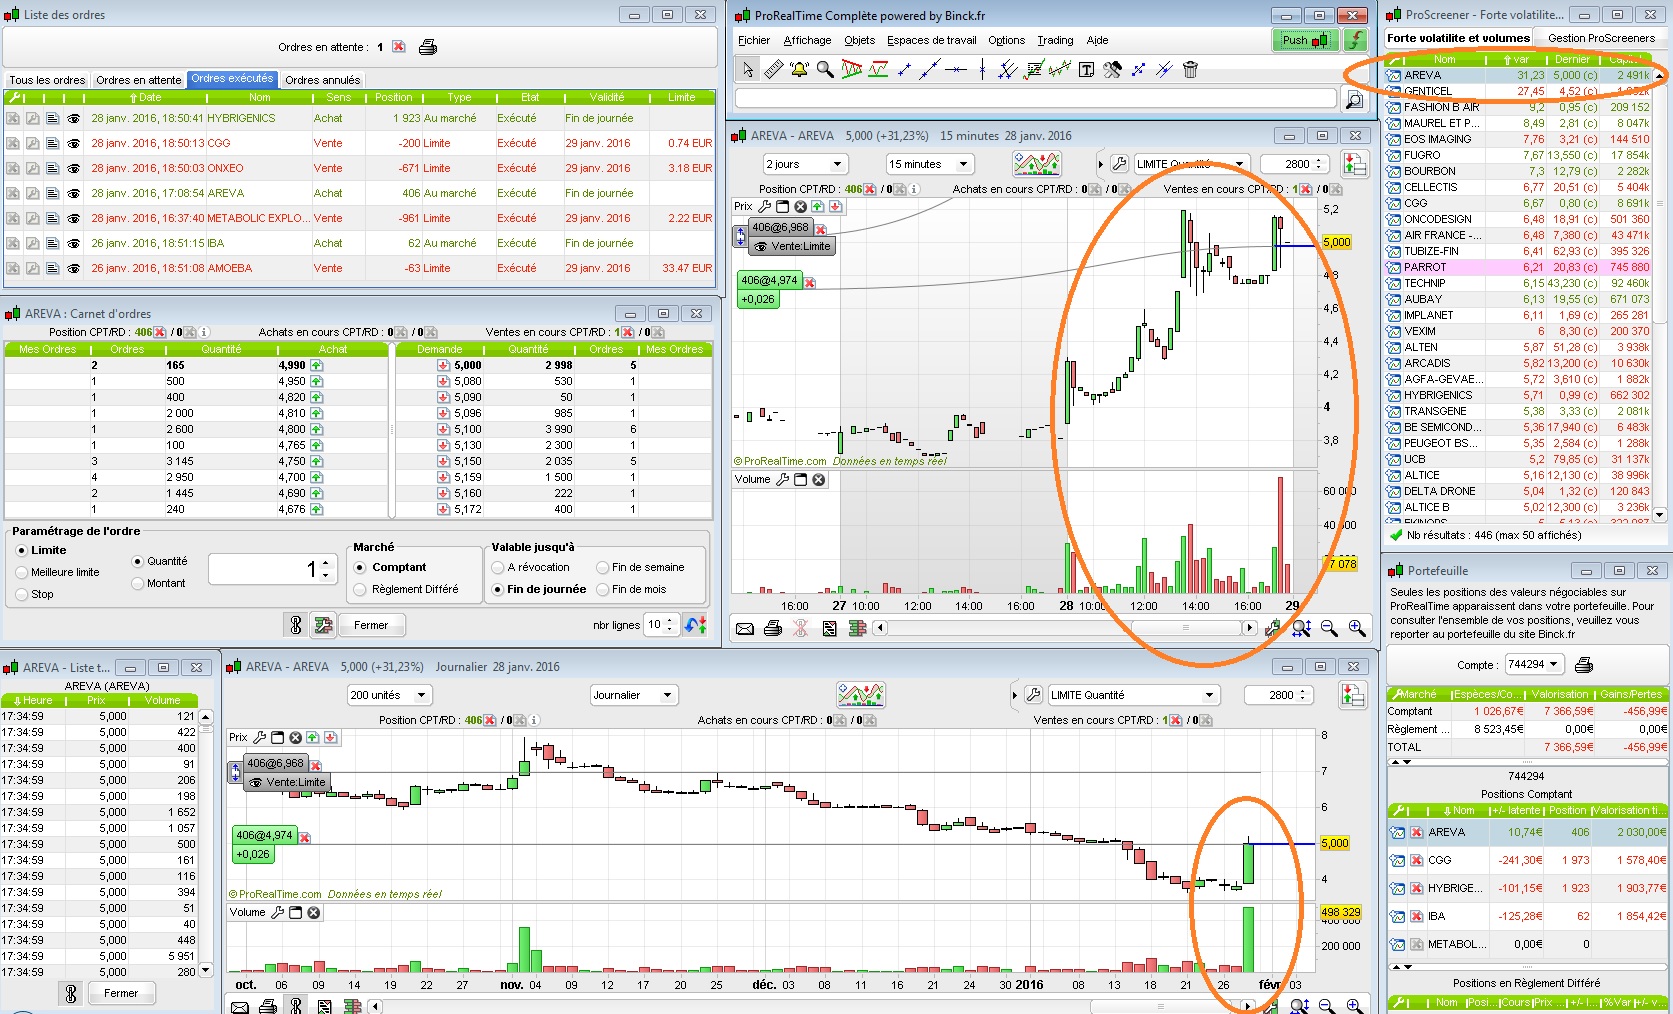
Task: Open the 200 unités dropdown on daily chart
Action: pos(389,695)
